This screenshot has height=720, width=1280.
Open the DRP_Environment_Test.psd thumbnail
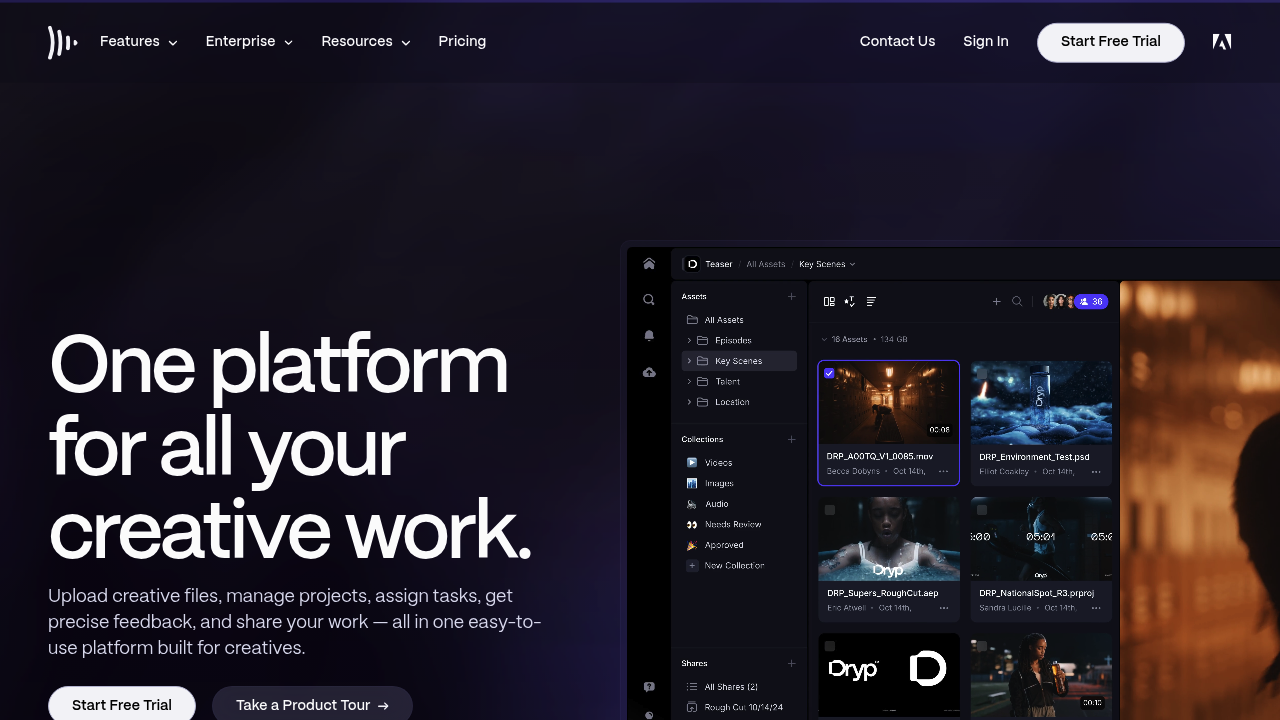coord(1041,405)
